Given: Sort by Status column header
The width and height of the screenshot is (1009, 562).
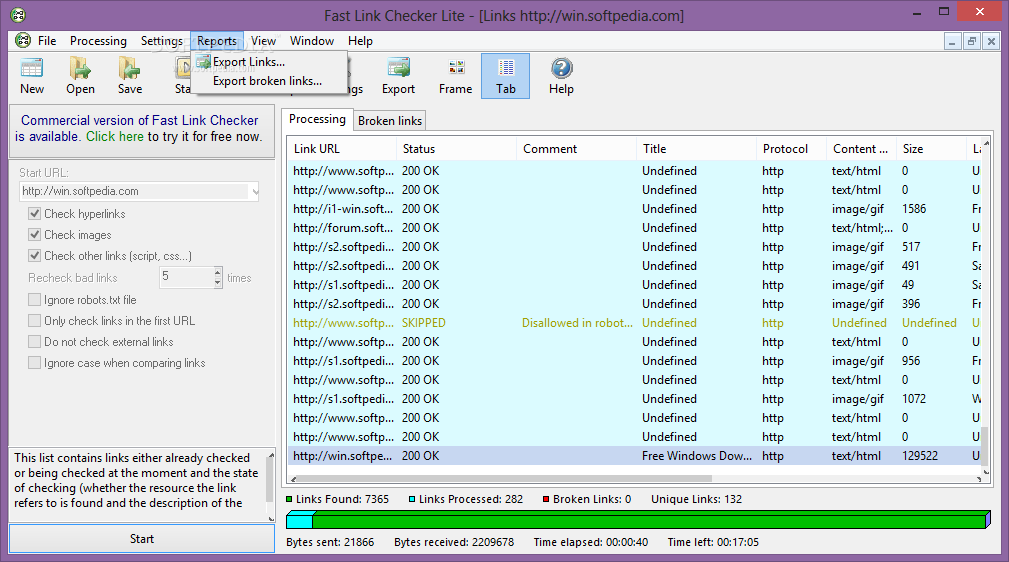Looking at the screenshot, I should [x=456, y=149].
